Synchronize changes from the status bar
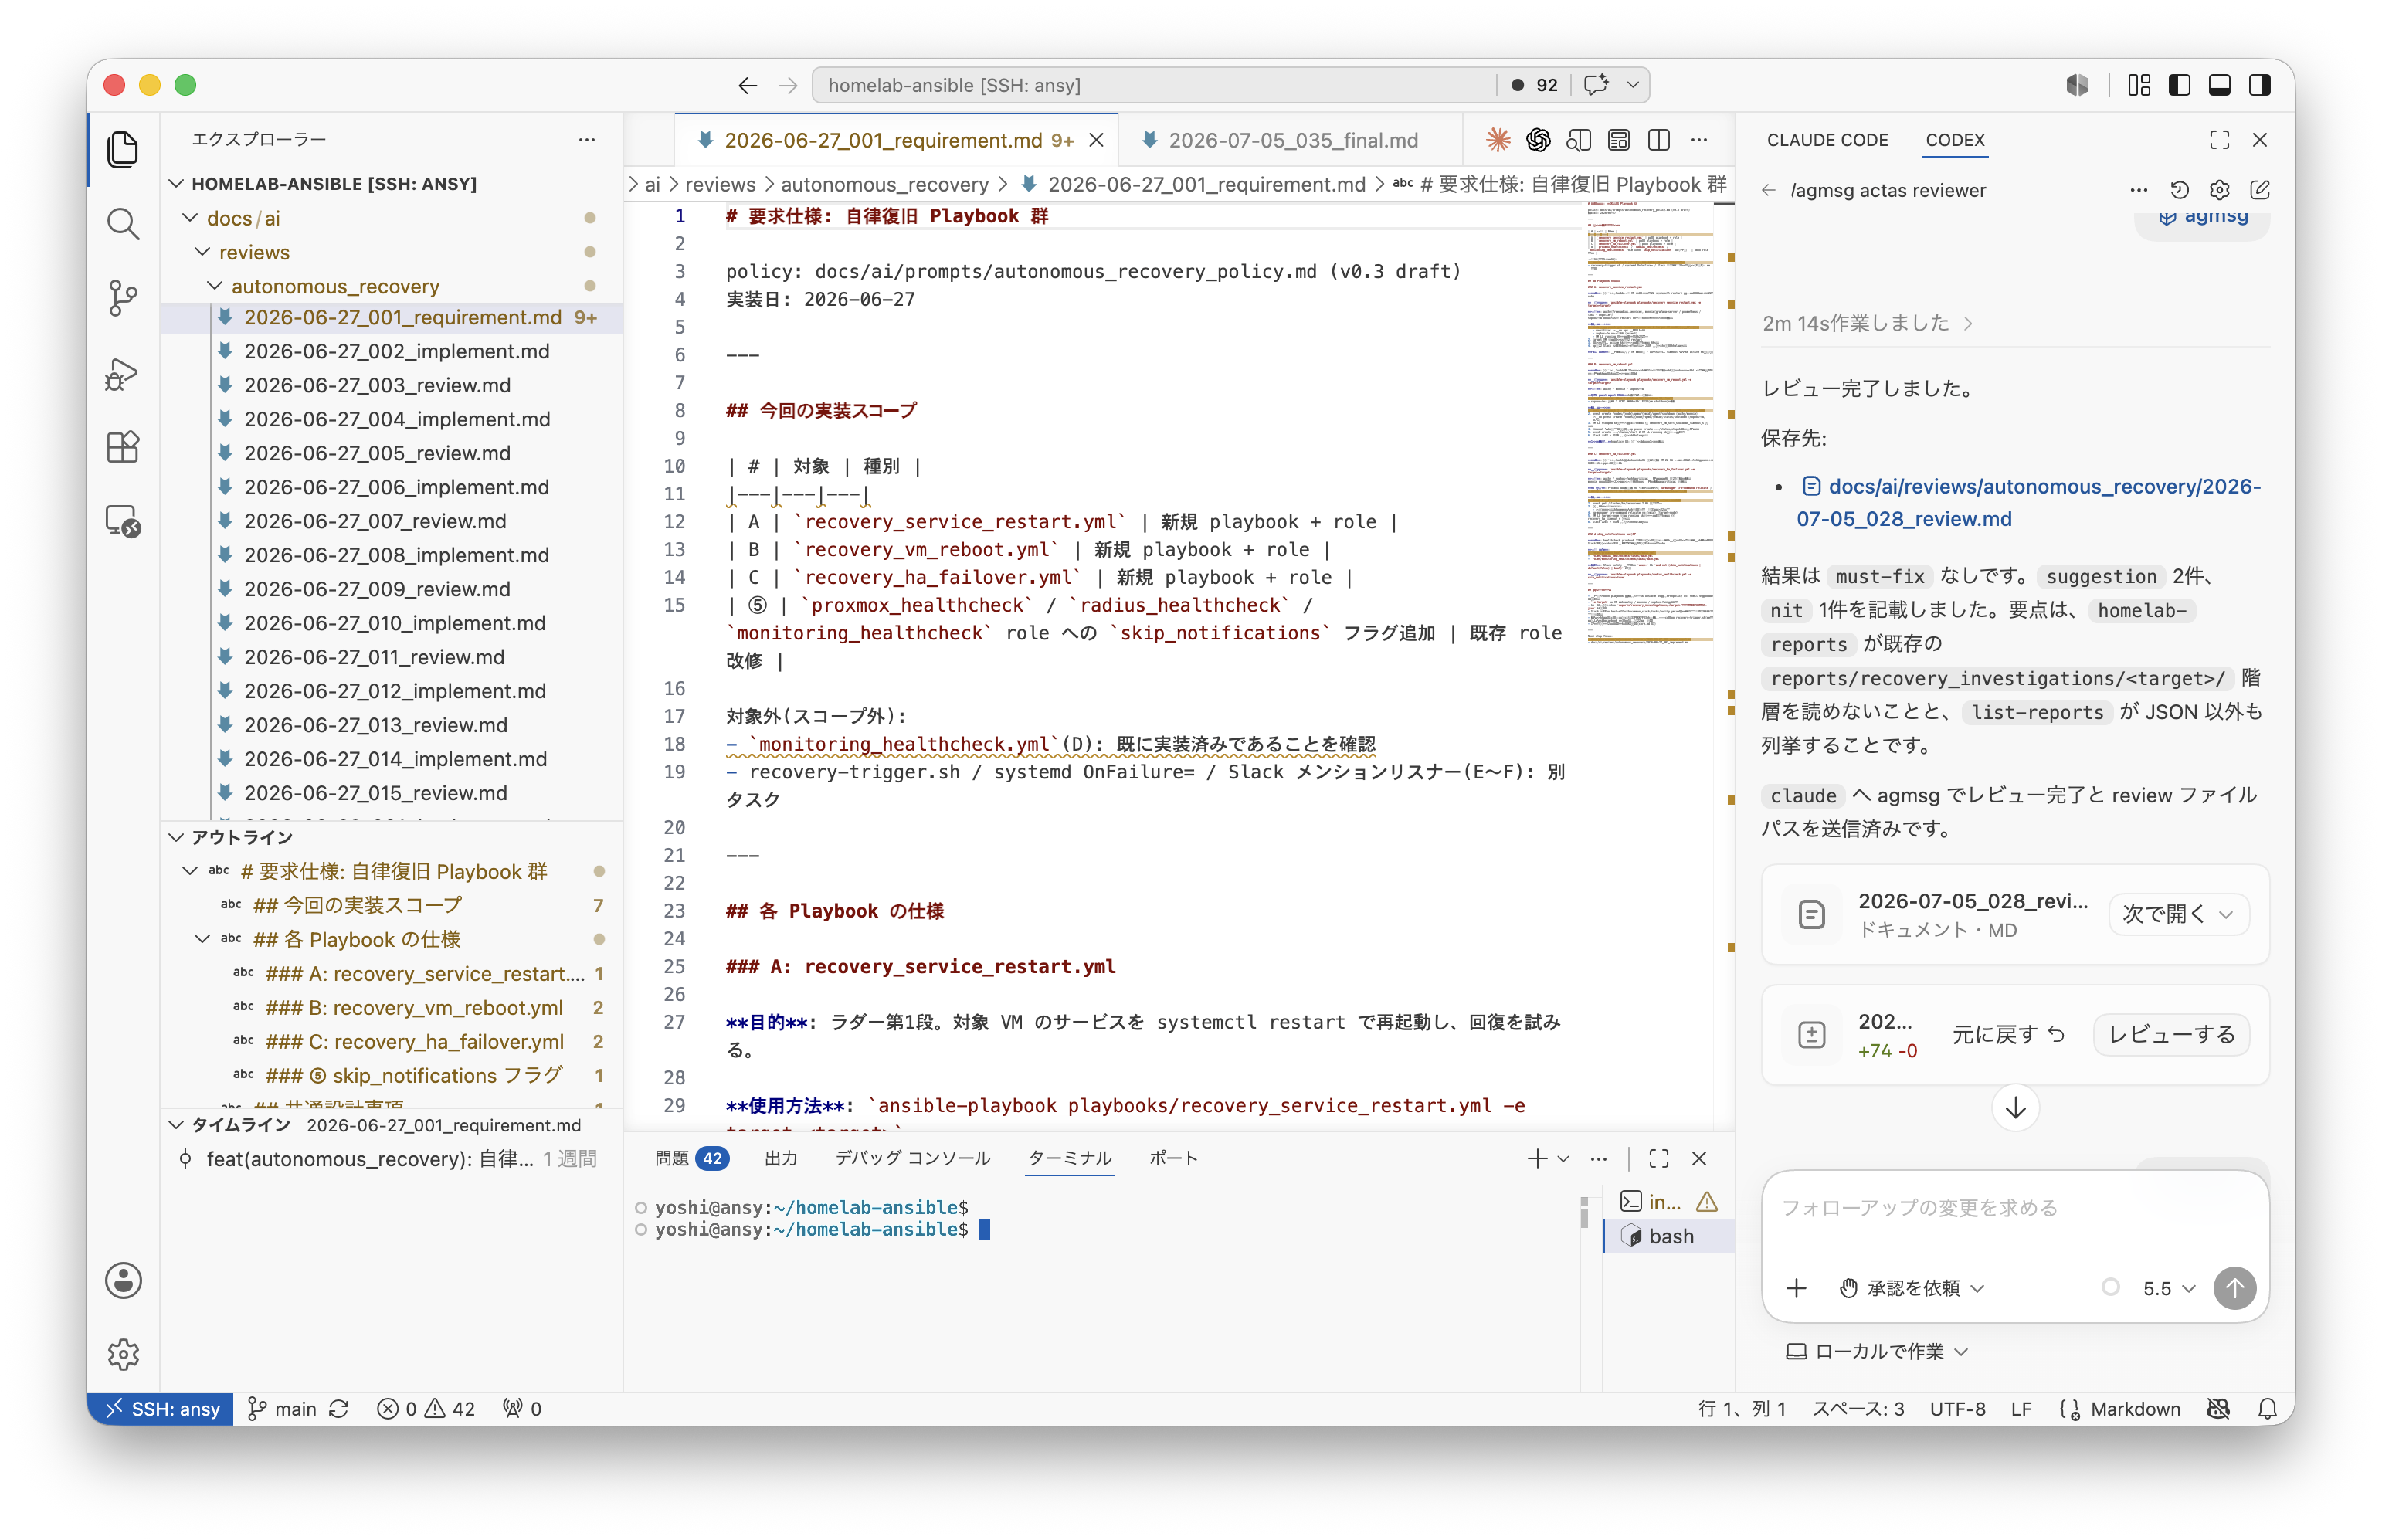Screen dimensions: 2382x1540 pyautogui.click(x=339, y=1408)
